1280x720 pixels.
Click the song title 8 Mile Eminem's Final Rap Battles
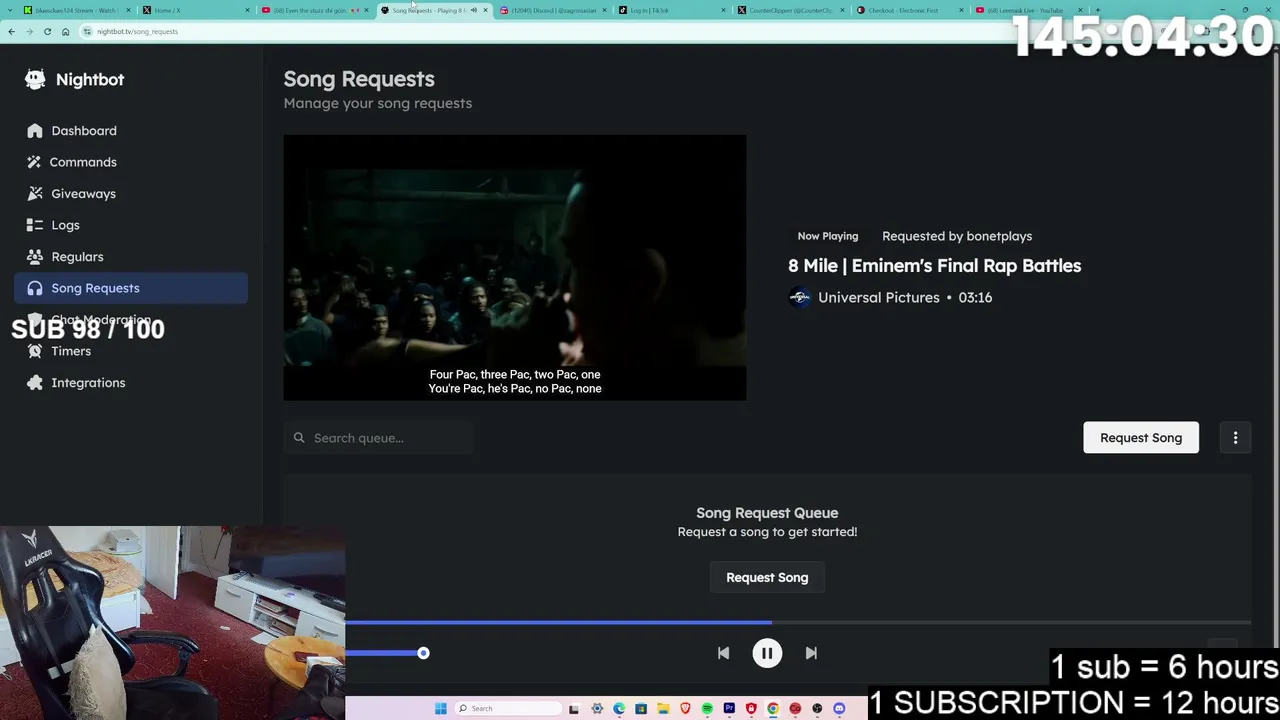pyautogui.click(x=934, y=265)
